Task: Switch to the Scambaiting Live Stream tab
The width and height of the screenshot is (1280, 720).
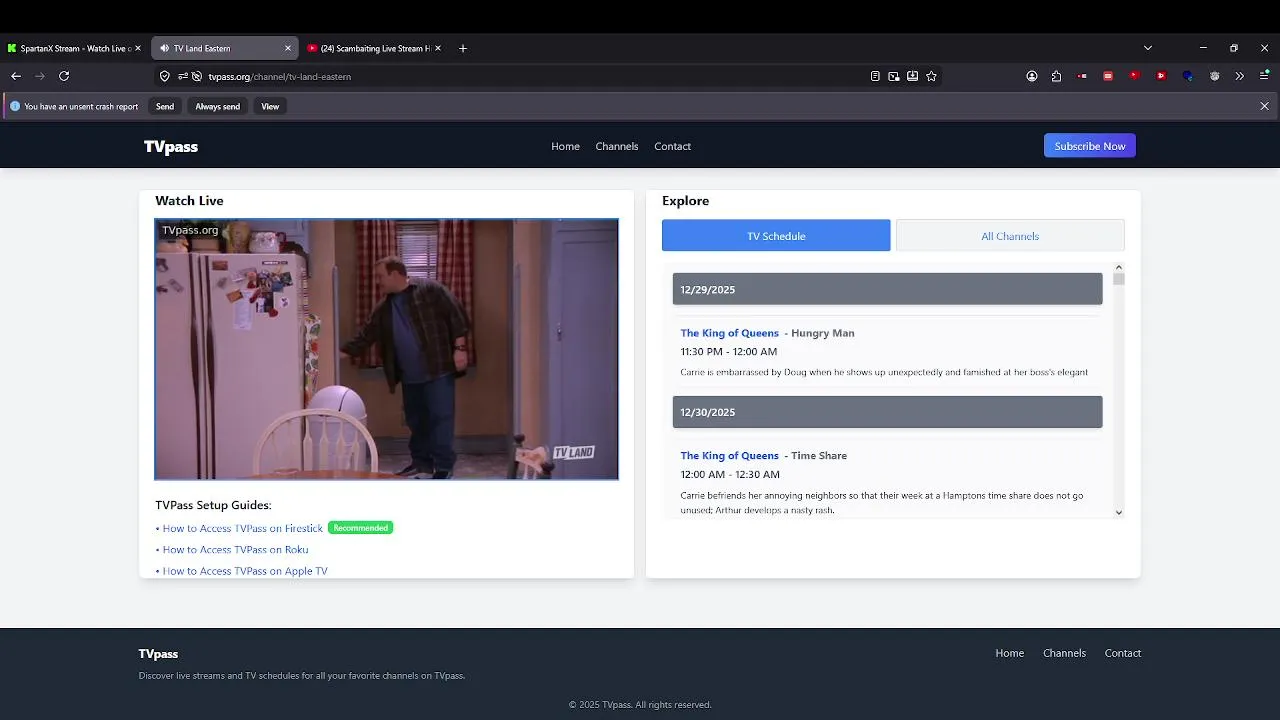Action: [x=374, y=48]
